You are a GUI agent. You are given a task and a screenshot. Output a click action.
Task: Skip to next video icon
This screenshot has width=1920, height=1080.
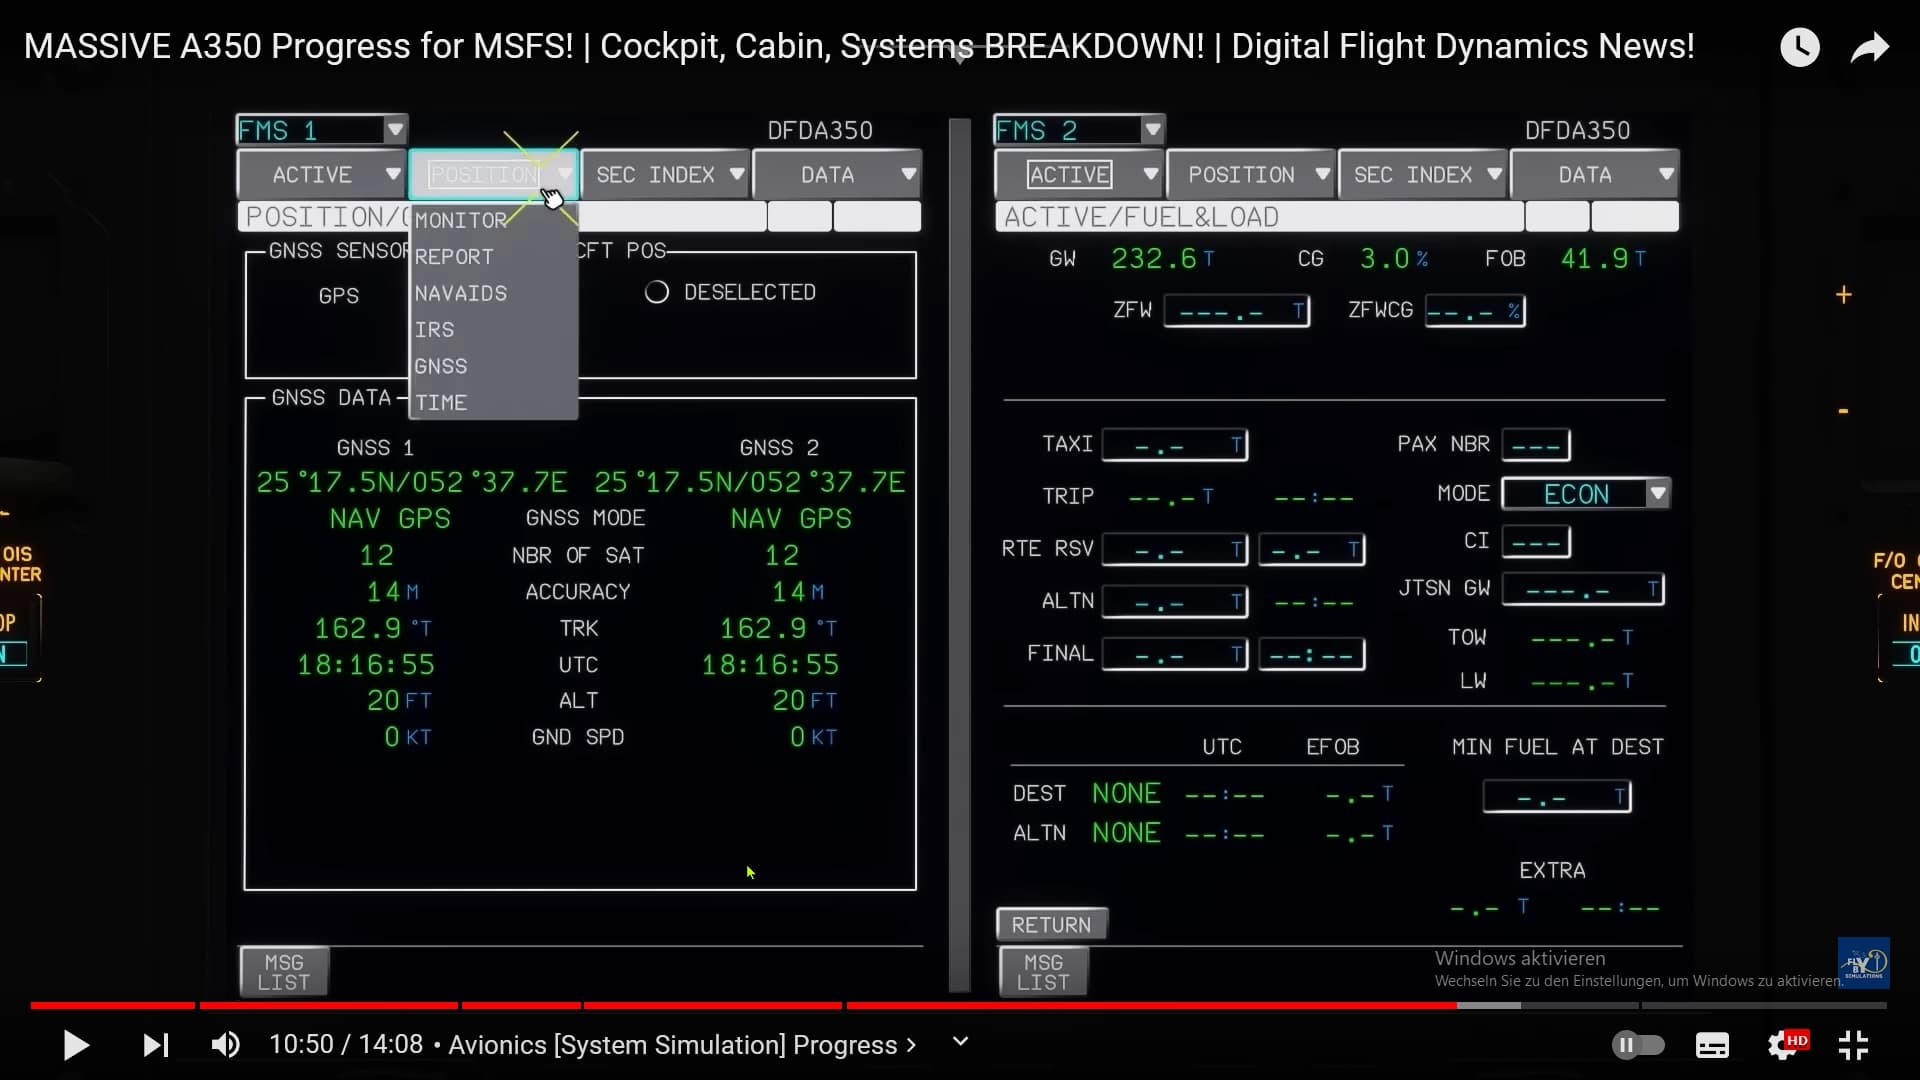point(155,1045)
